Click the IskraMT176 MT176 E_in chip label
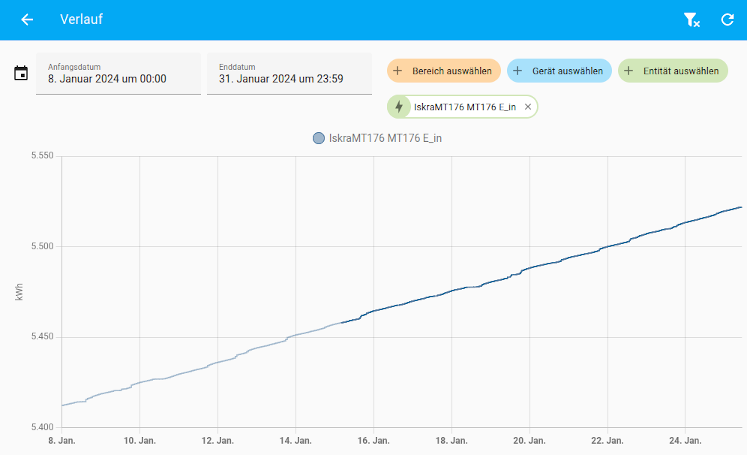 pos(465,107)
